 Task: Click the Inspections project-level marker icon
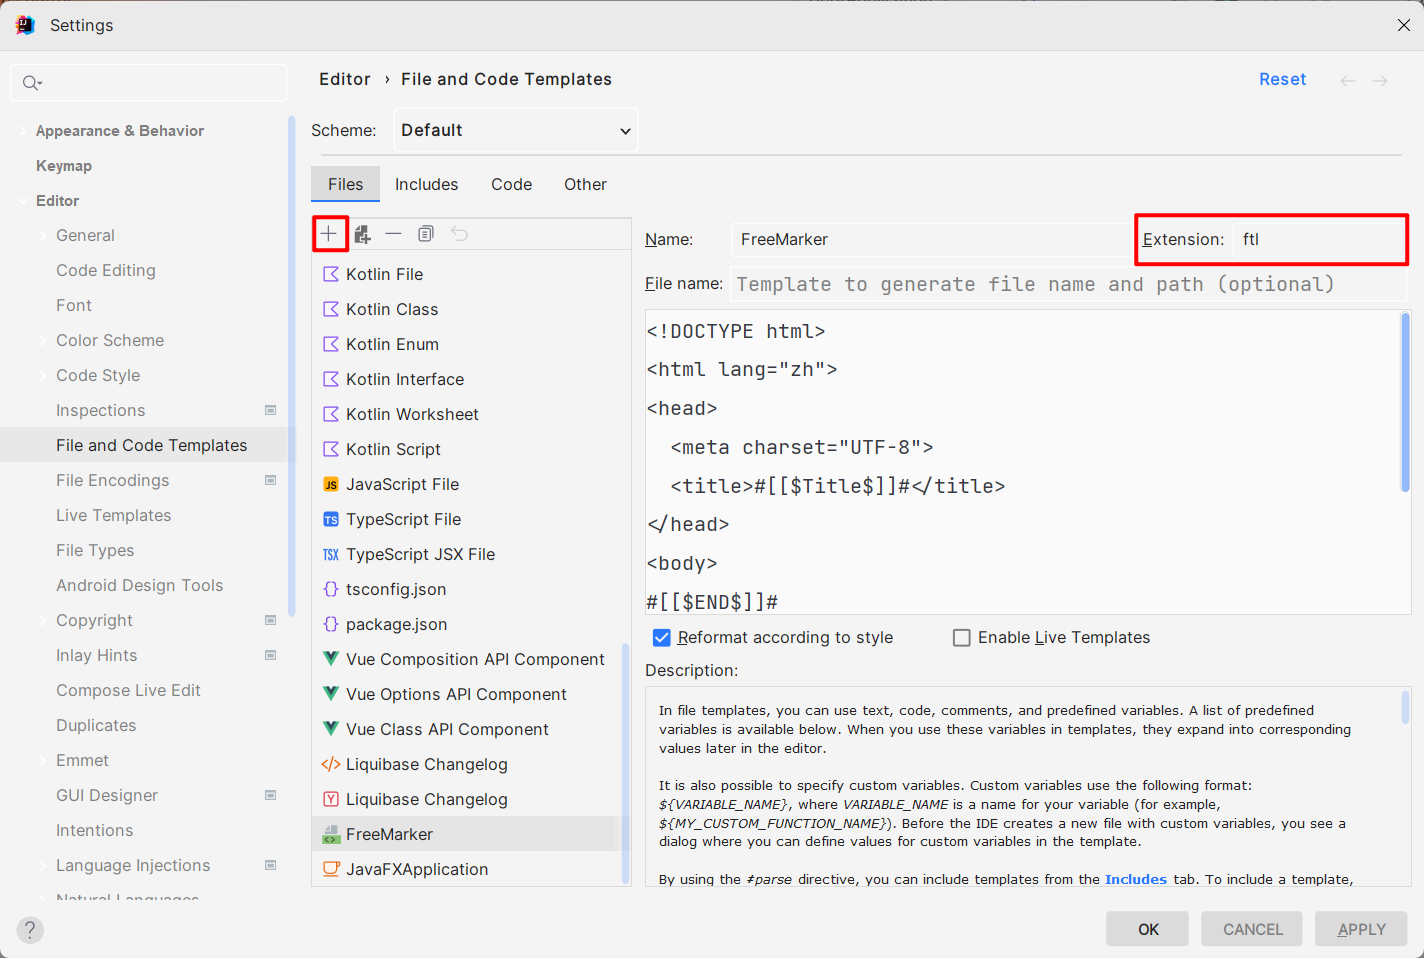270,410
